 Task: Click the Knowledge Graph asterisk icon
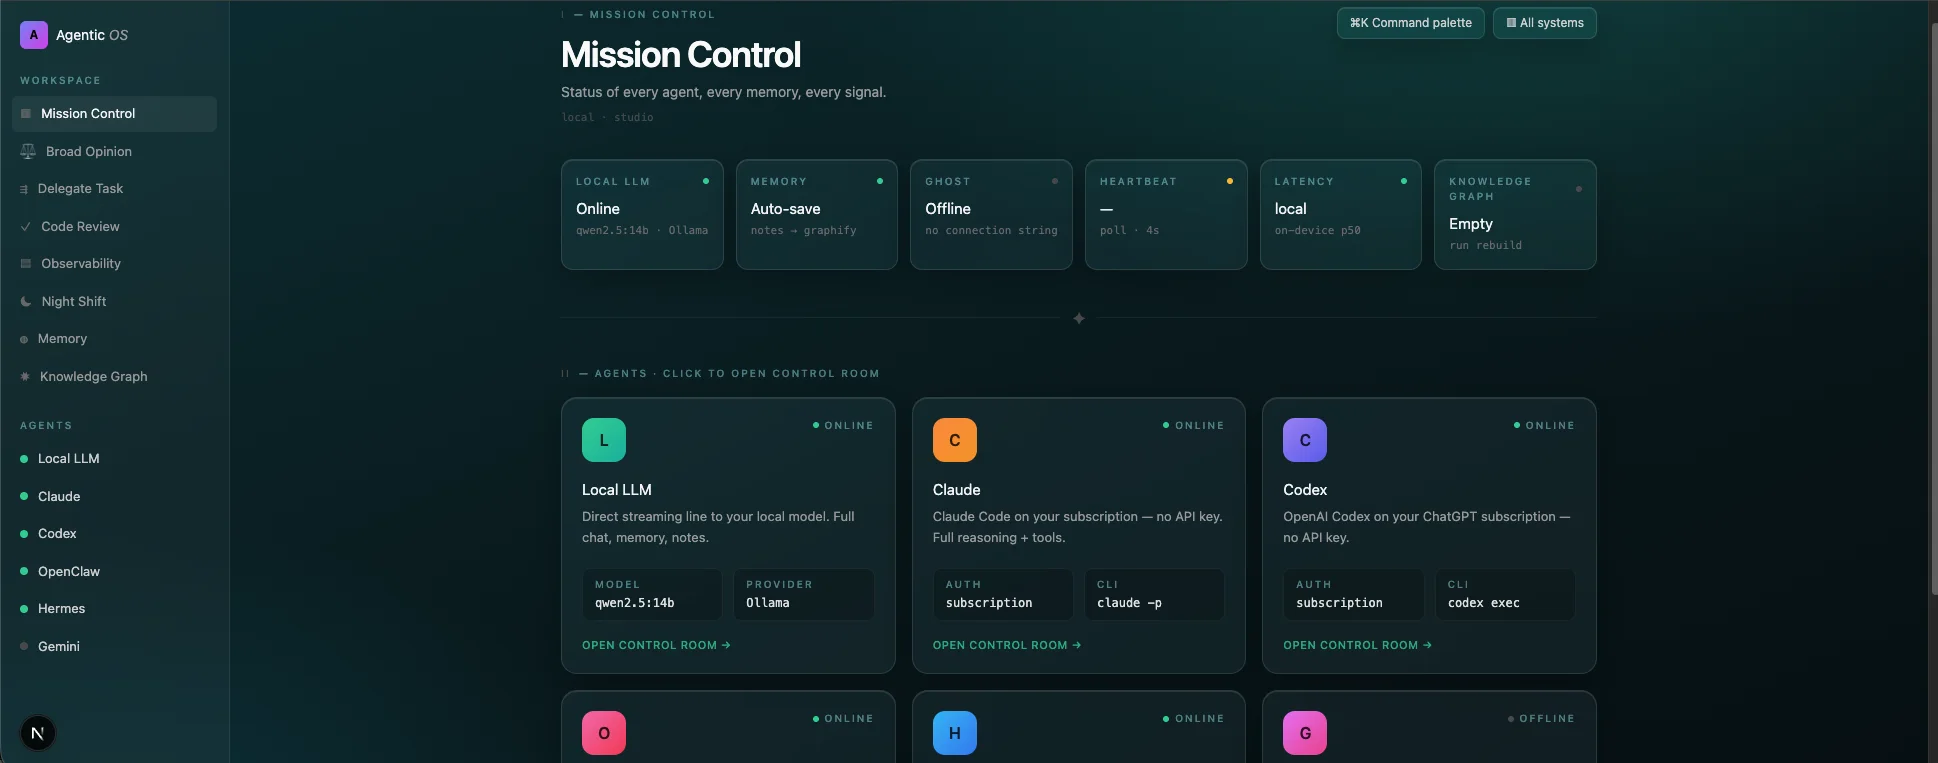(25, 377)
